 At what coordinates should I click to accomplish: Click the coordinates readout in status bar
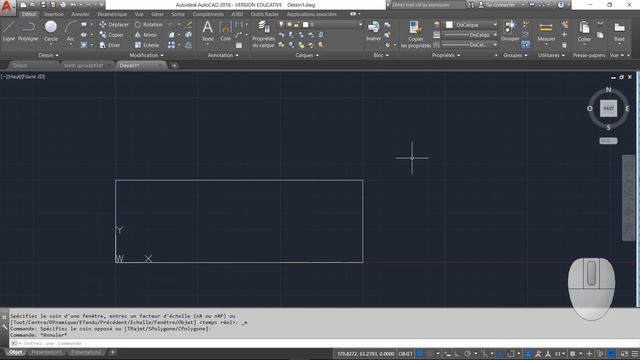click(366, 353)
